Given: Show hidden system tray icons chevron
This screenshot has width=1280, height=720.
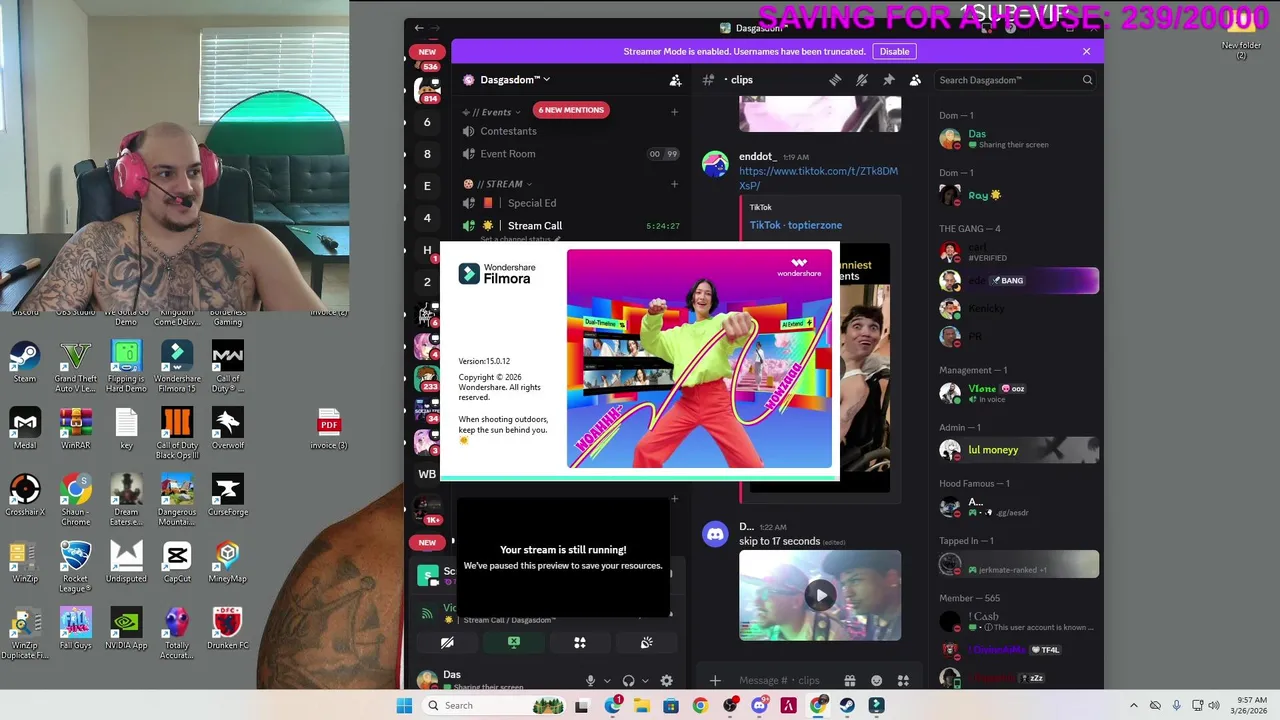Looking at the screenshot, I should (x=1133, y=705).
